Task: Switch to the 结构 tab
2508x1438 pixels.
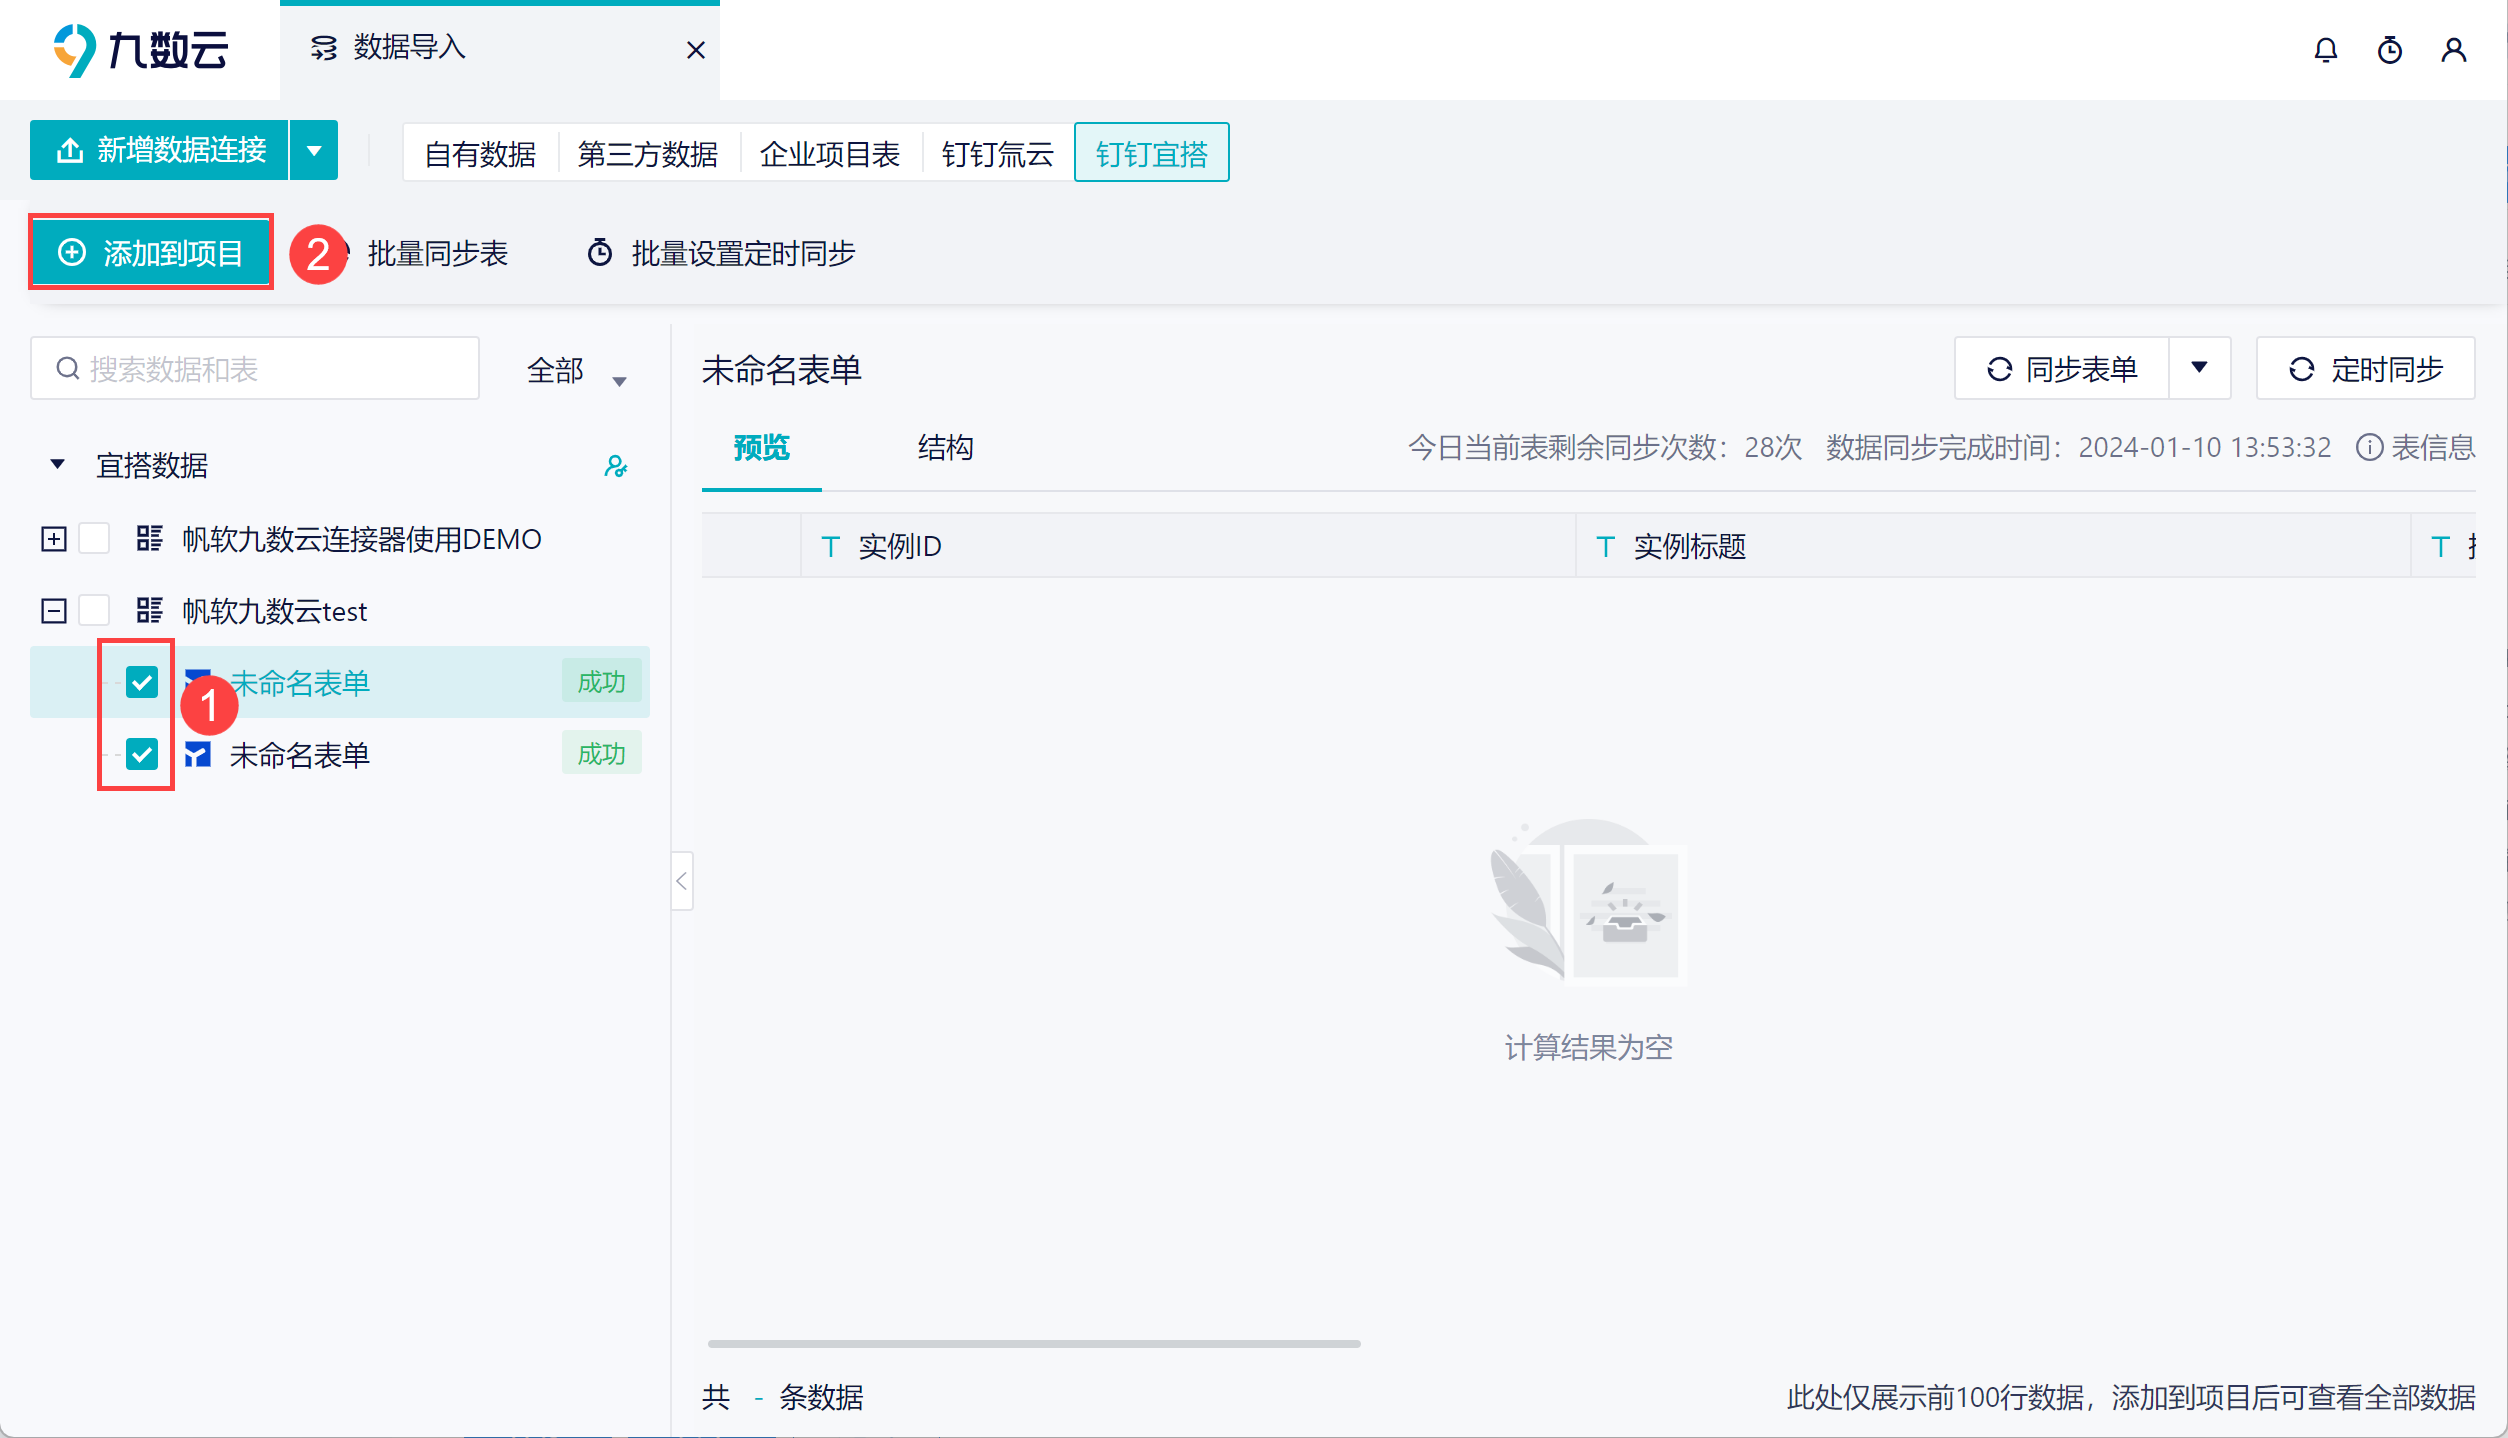Action: coord(945,447)
